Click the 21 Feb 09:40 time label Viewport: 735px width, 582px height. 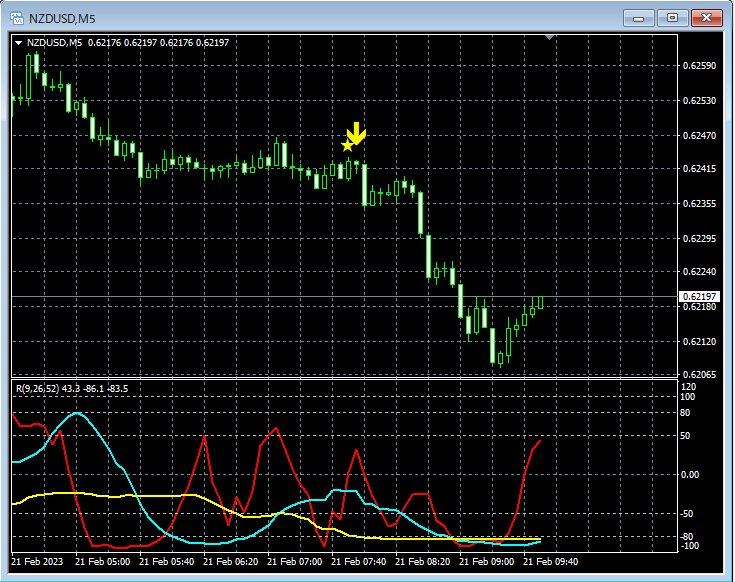click(551, 561)
